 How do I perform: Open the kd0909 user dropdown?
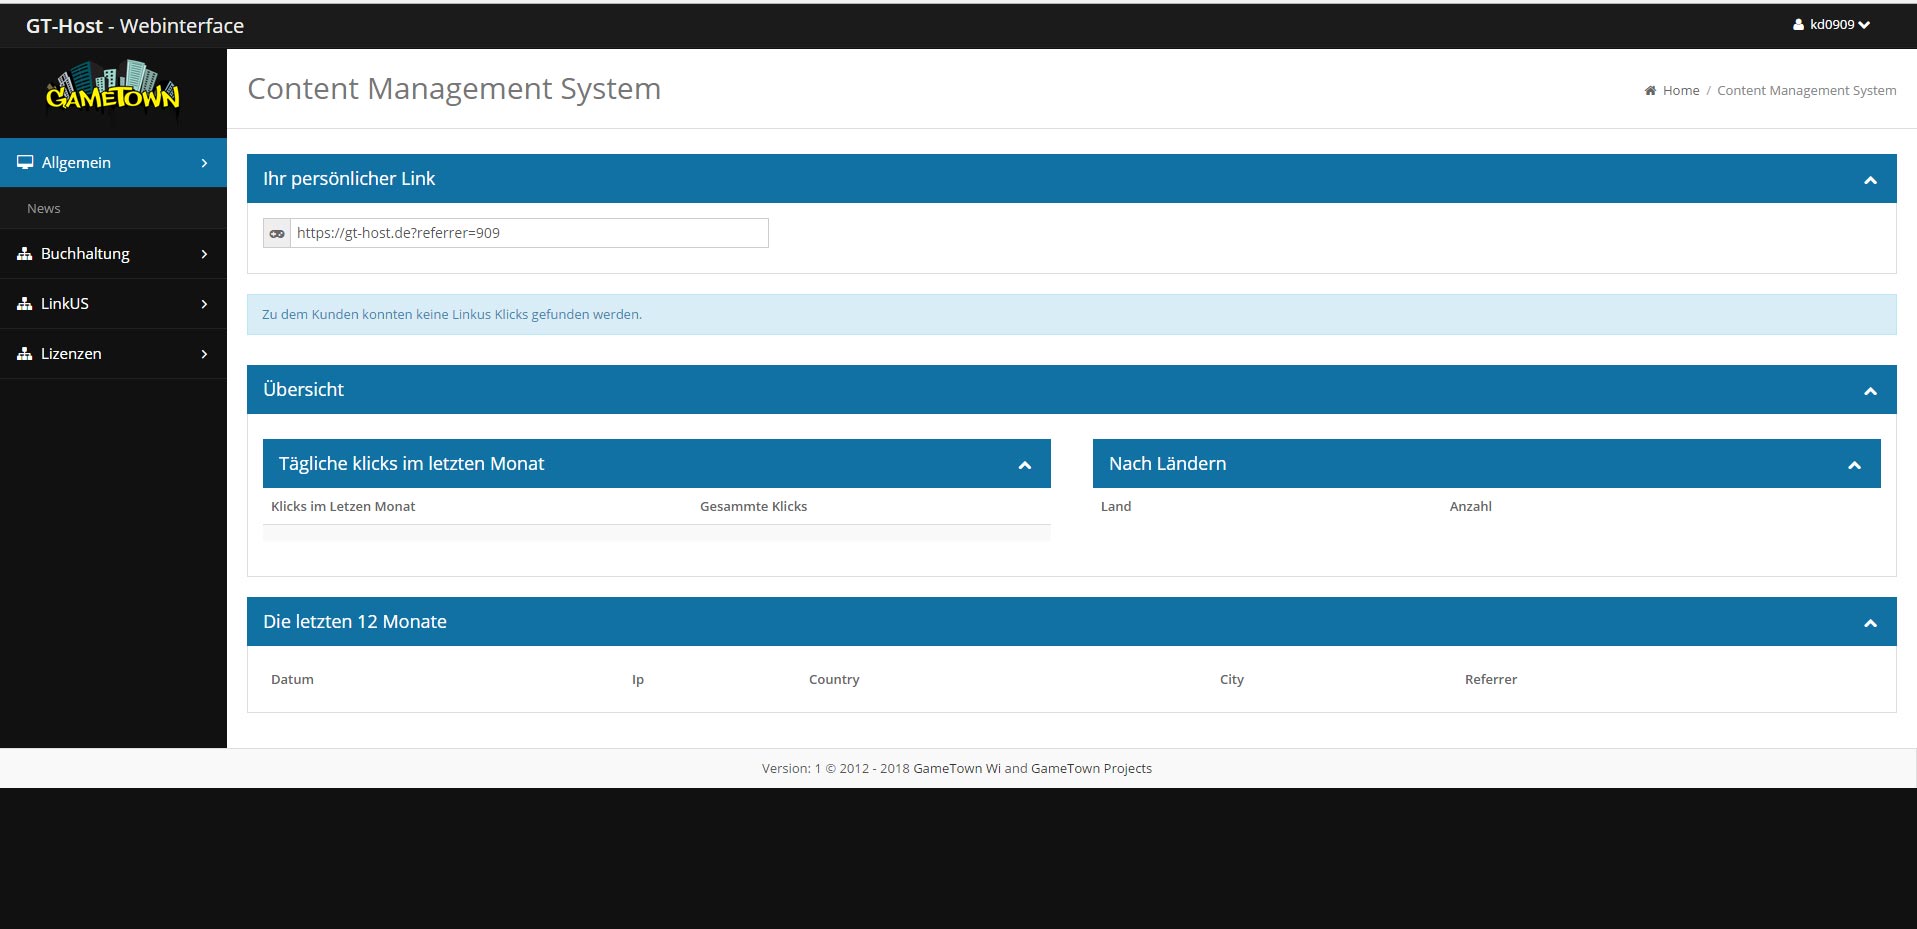click(x=1831, y=25)
